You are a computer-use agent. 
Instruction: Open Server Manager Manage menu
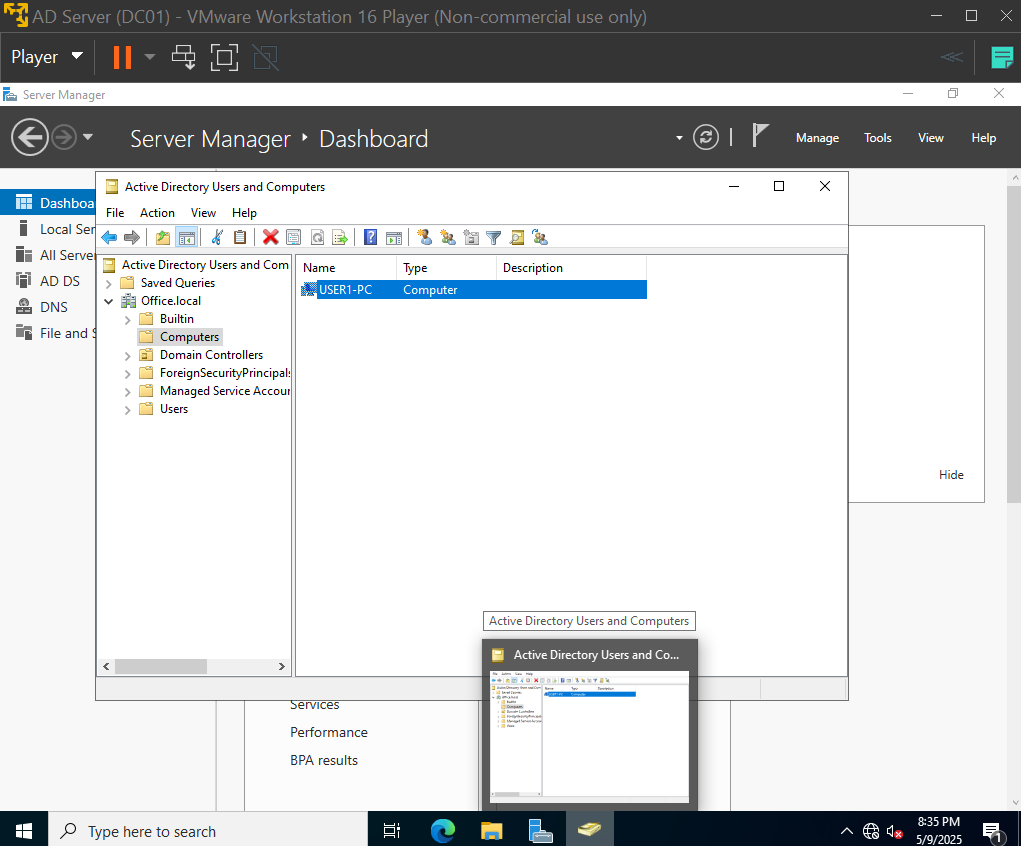(817, 138)
